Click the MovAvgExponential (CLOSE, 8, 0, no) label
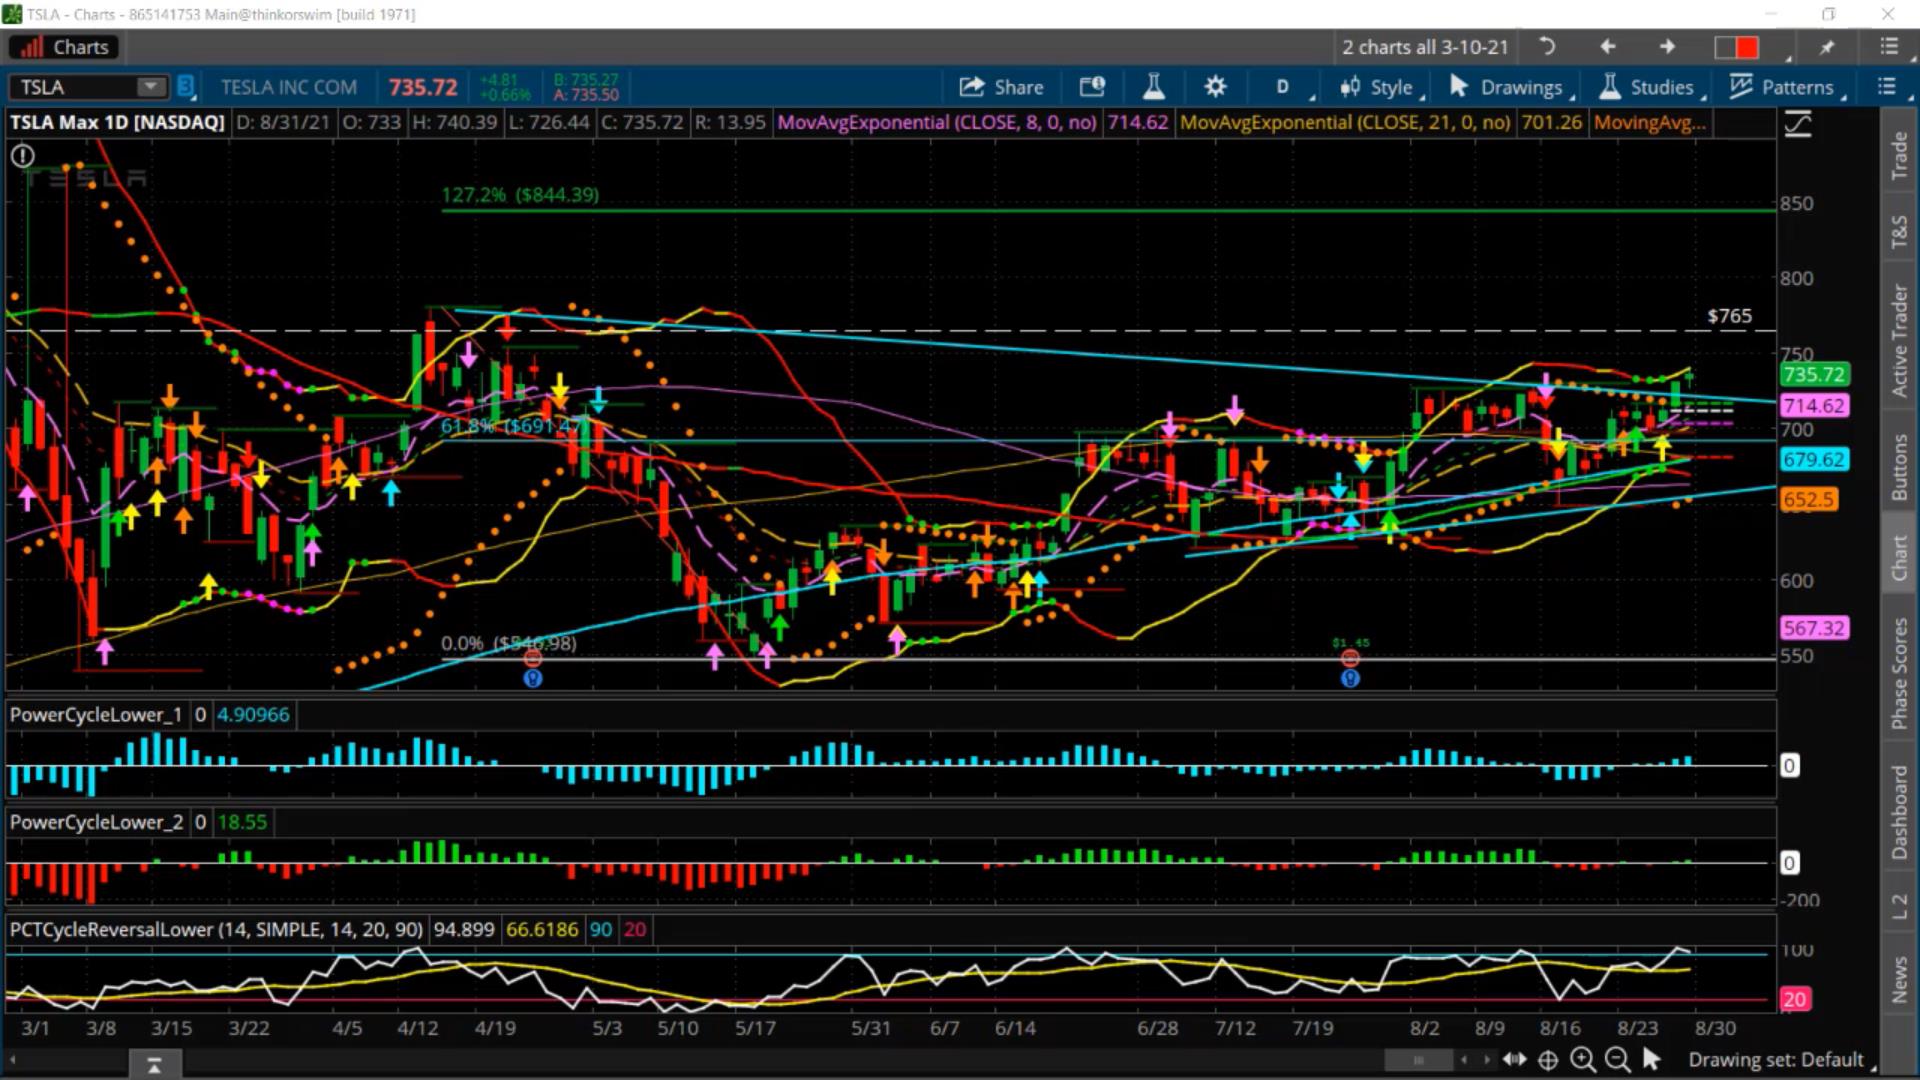The height and width of the screenshot is (1080, 1920). point(937,122)
